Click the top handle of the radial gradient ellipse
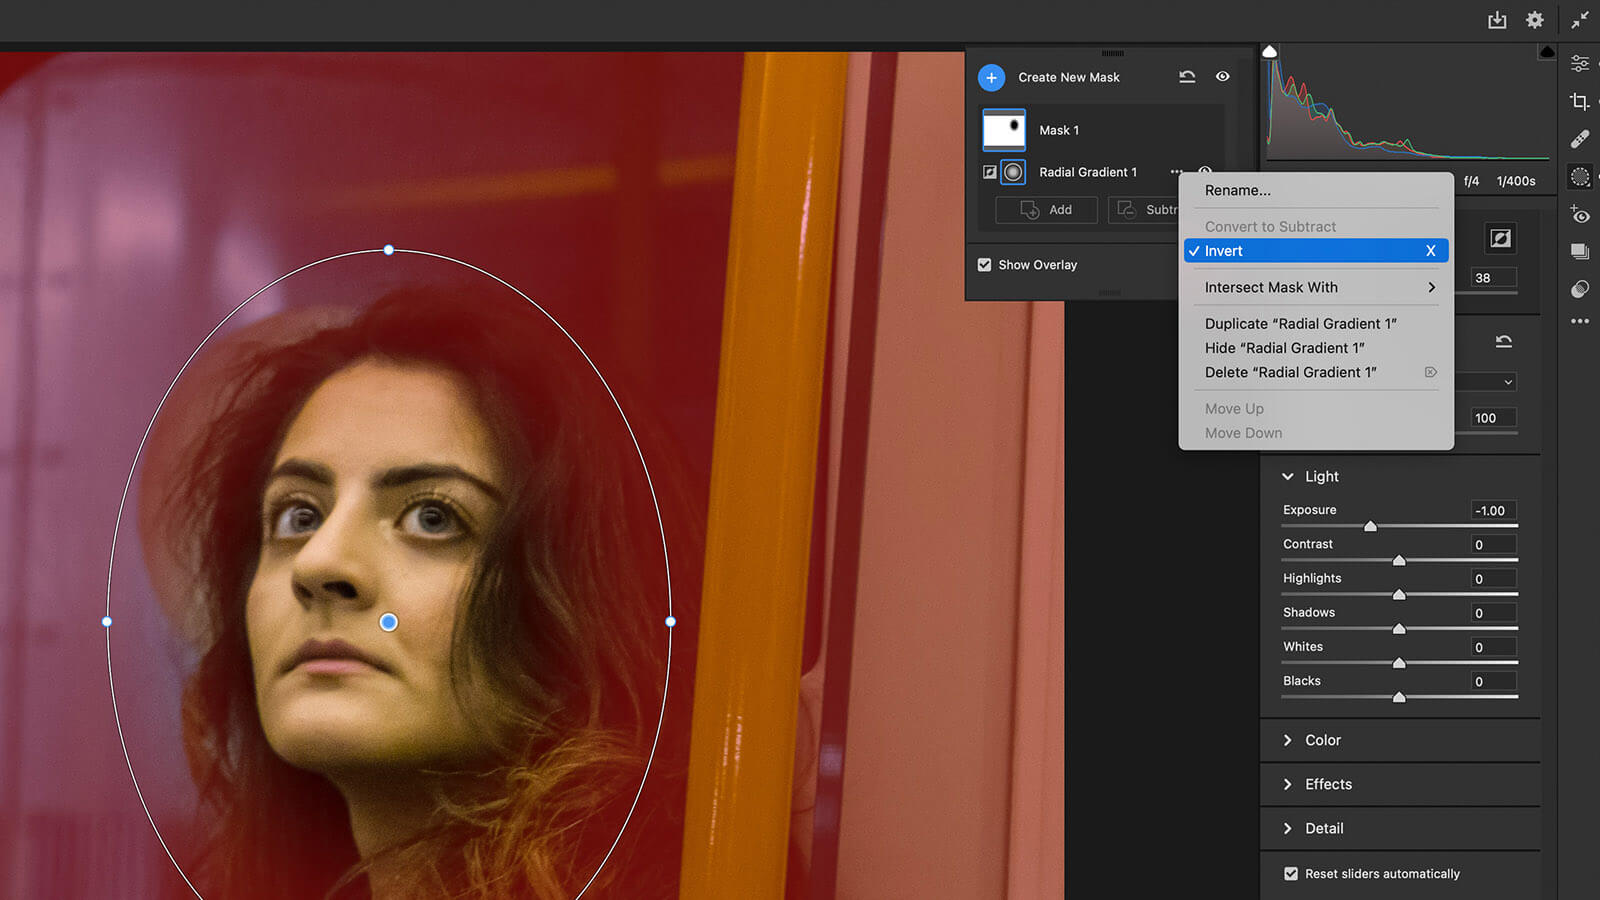 [x=389, y=250]
